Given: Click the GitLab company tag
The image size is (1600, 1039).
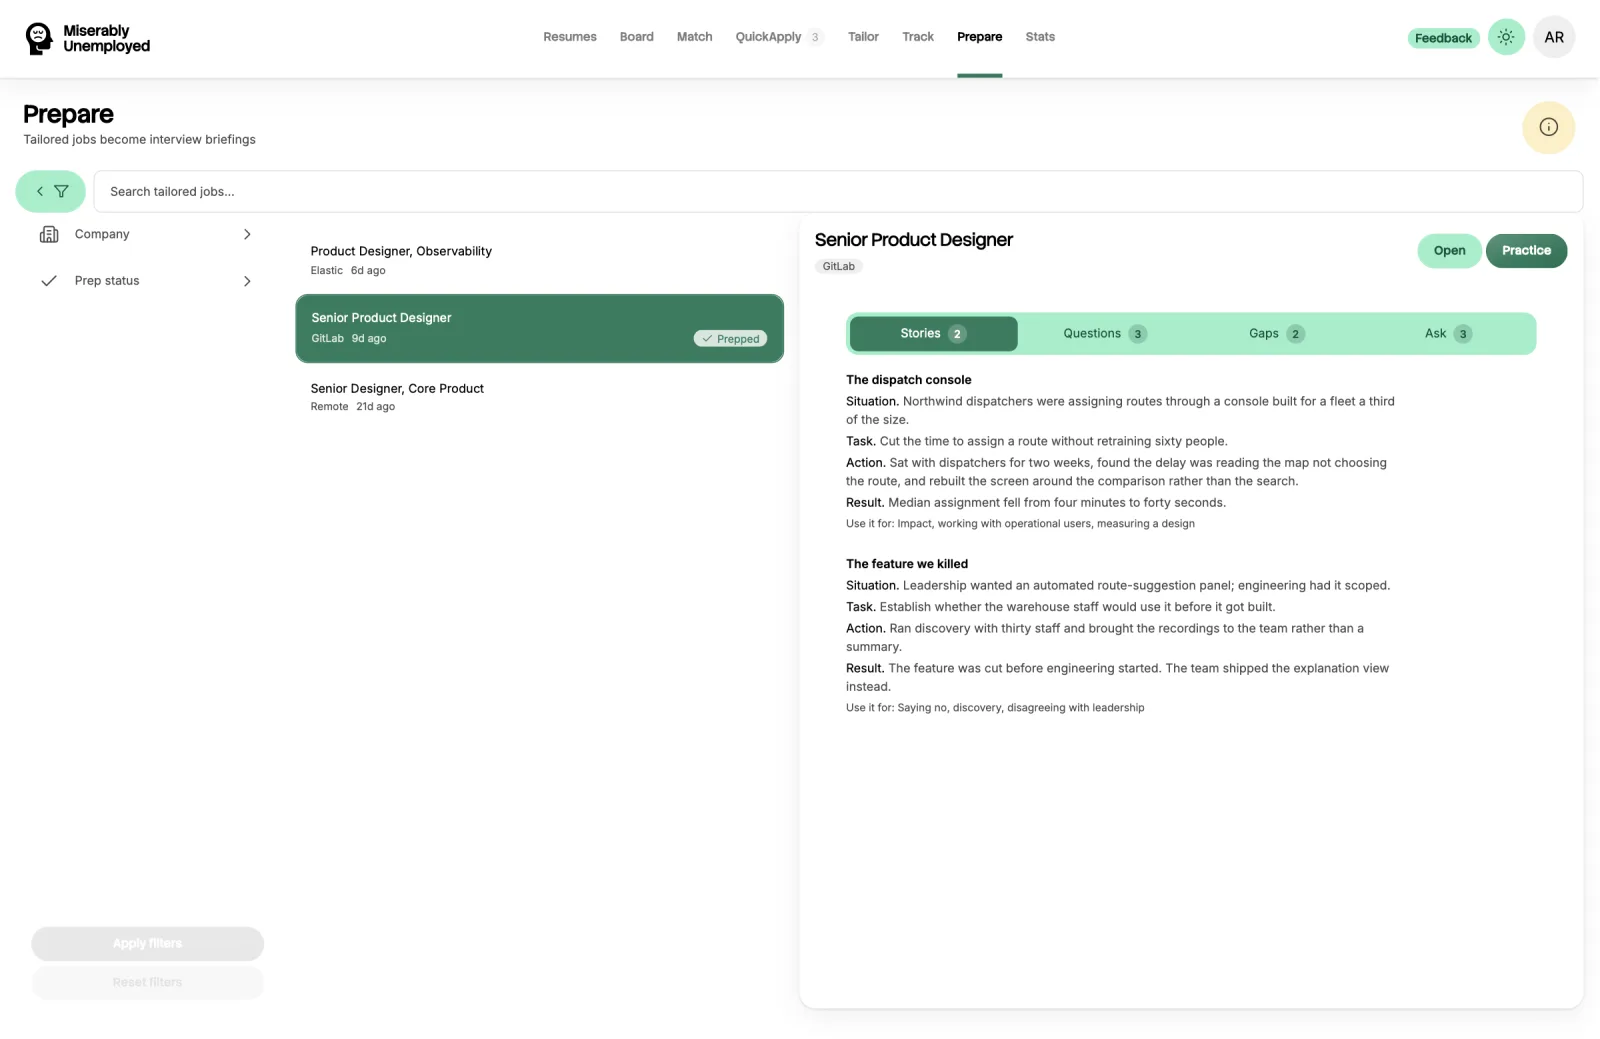Looking at the screenshot, I should (838, 266).
